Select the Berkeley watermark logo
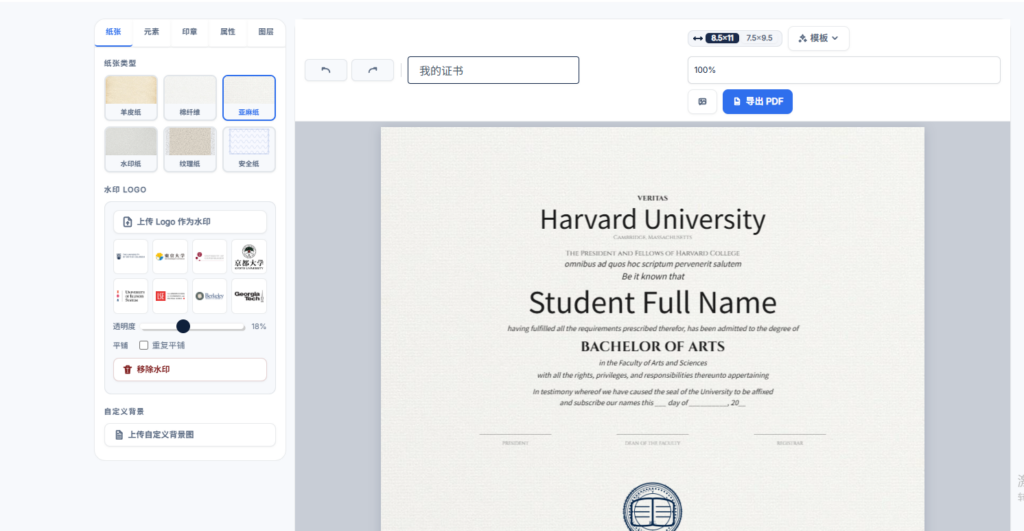The width and height of the screenshot is (1024, 531). [210, 296]
